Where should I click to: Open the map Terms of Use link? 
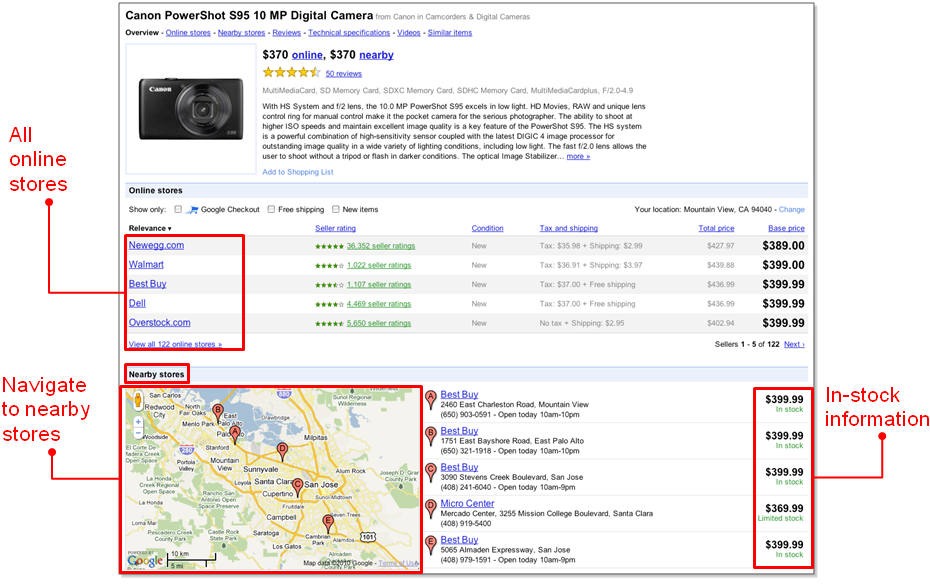(x=398, y=563)
